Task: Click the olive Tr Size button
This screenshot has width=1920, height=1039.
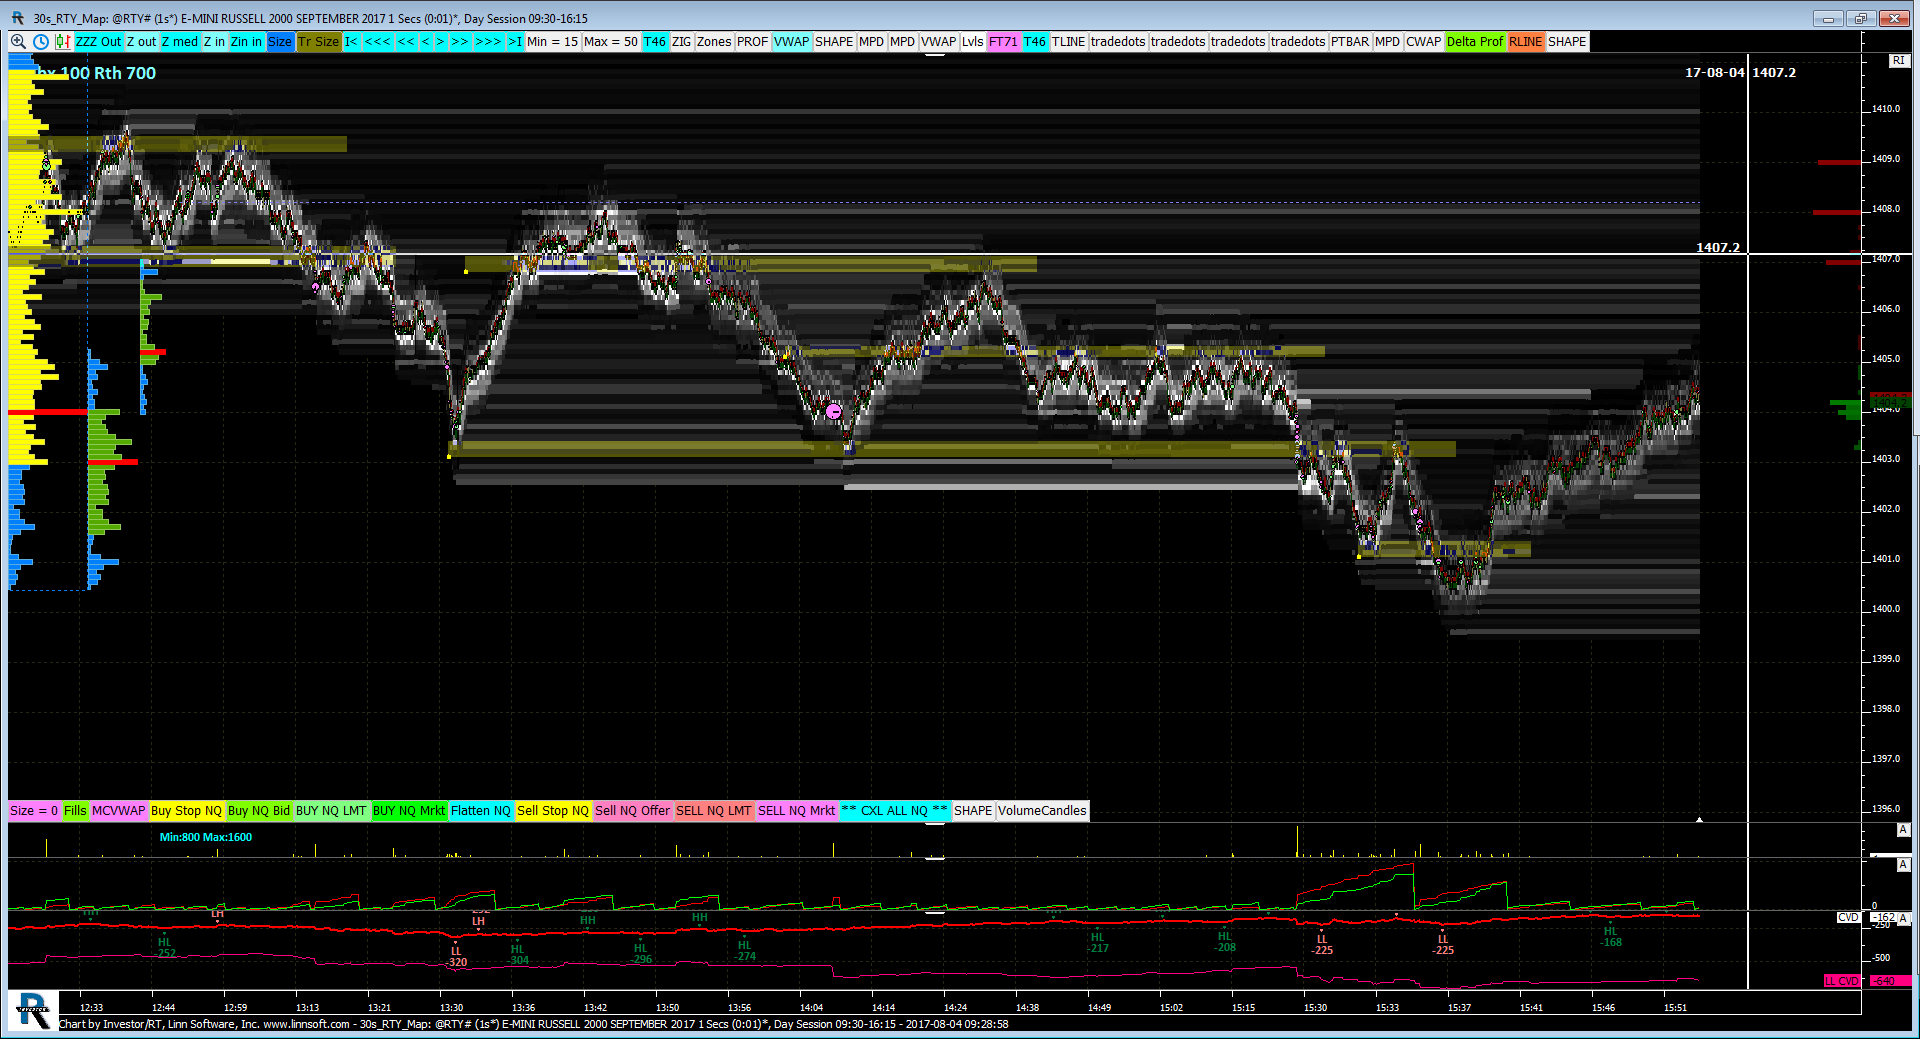Action: tap(319, 42)
